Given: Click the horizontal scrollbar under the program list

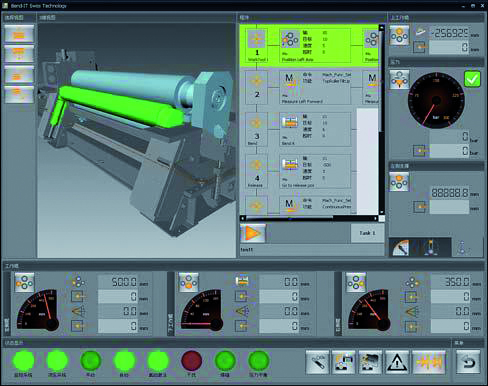Looking at the screenshot, I should (309, 218).
